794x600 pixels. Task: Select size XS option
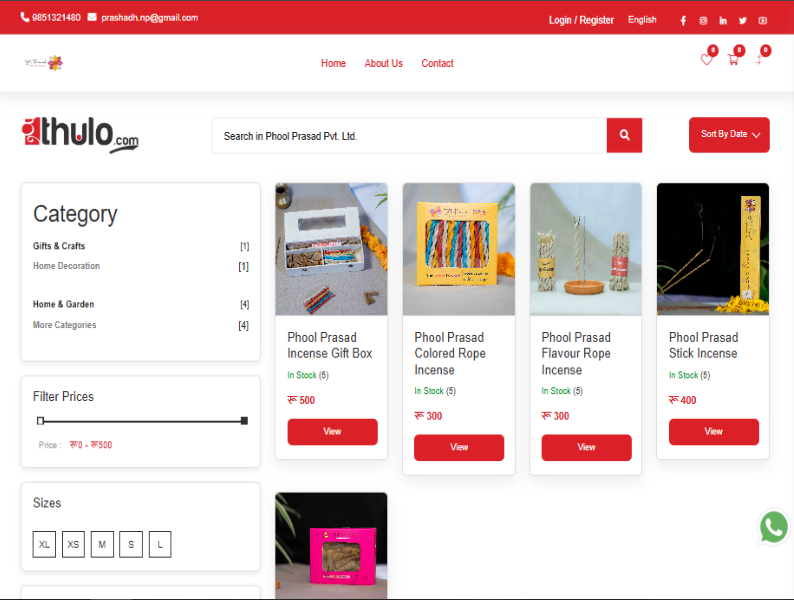coord(73,545)
